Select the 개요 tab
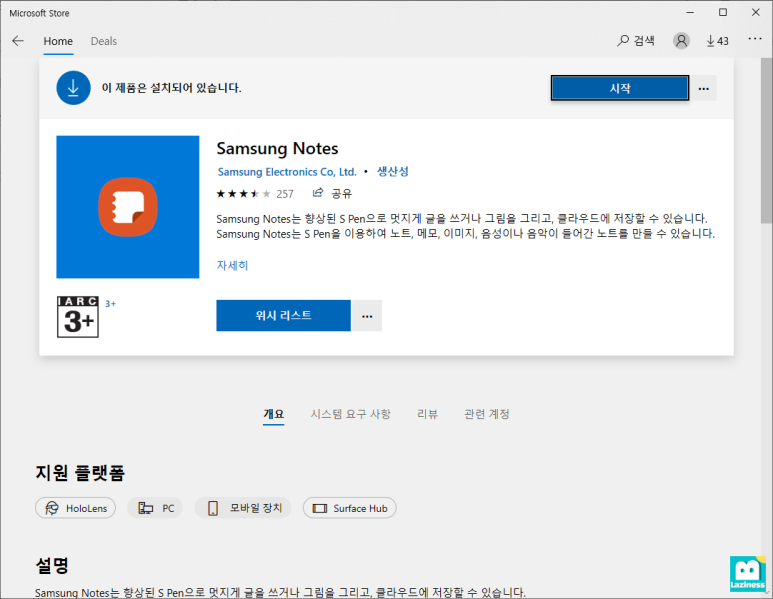Screen dimensions: 773x599 [274, 414]
